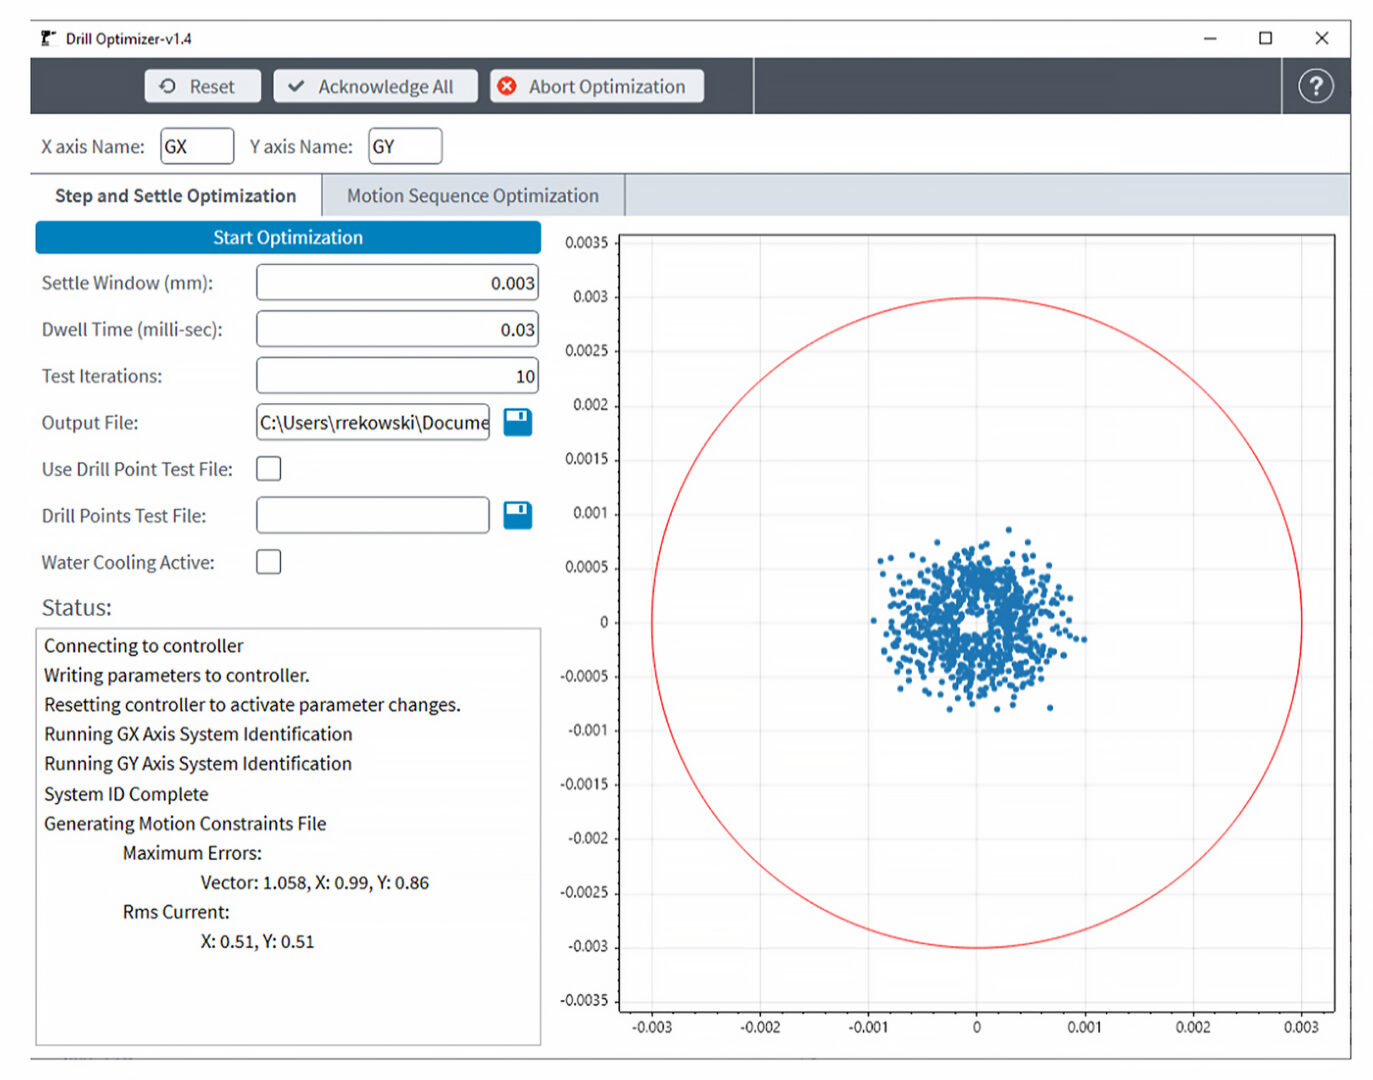The height and width of the screenshot is (1080, 1373).
Task: Click the Reset circular arrow icon
Action: 167,86
